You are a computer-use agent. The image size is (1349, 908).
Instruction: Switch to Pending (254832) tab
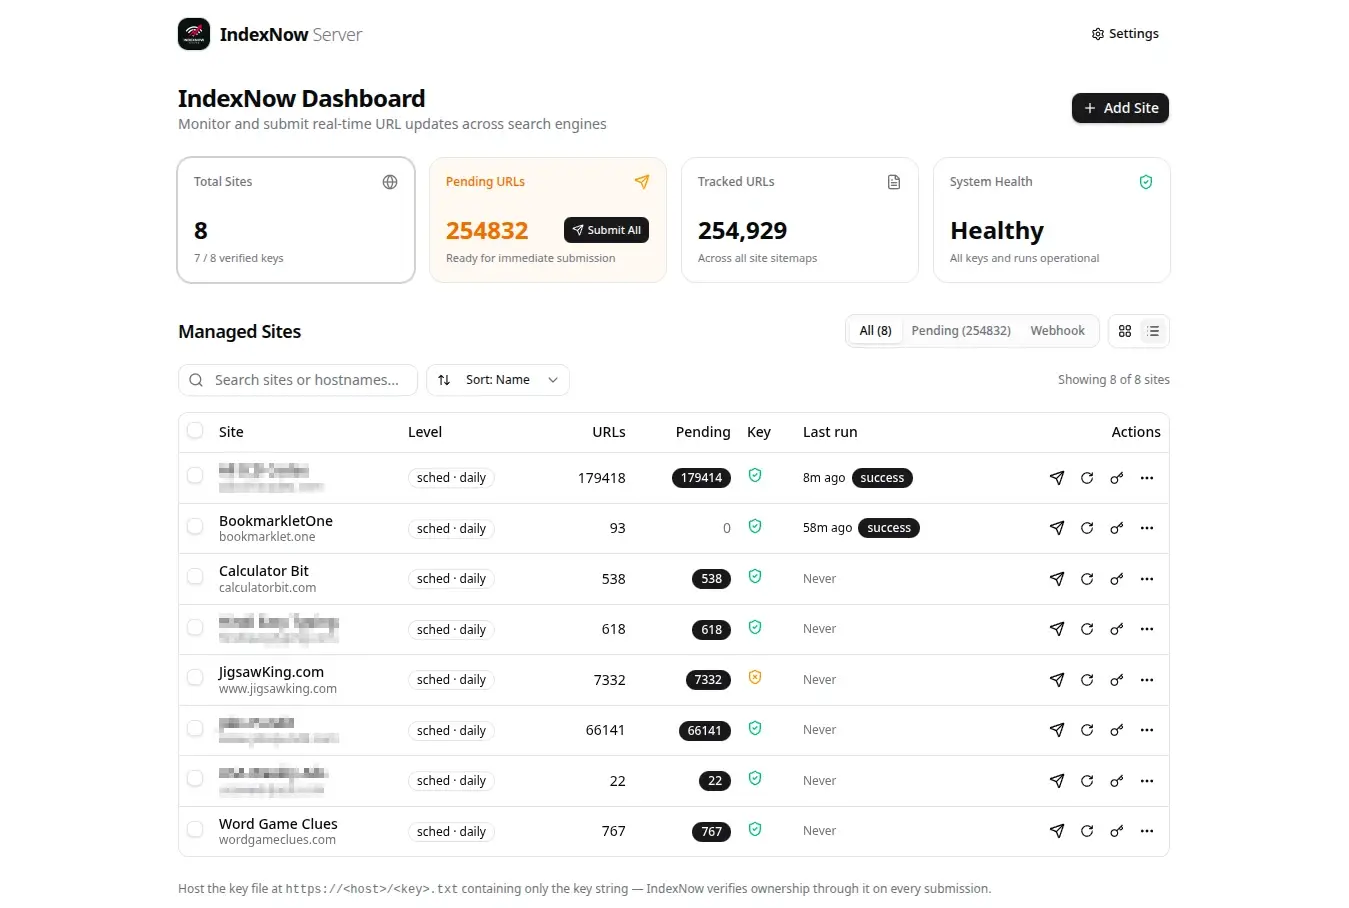[961, 331]
